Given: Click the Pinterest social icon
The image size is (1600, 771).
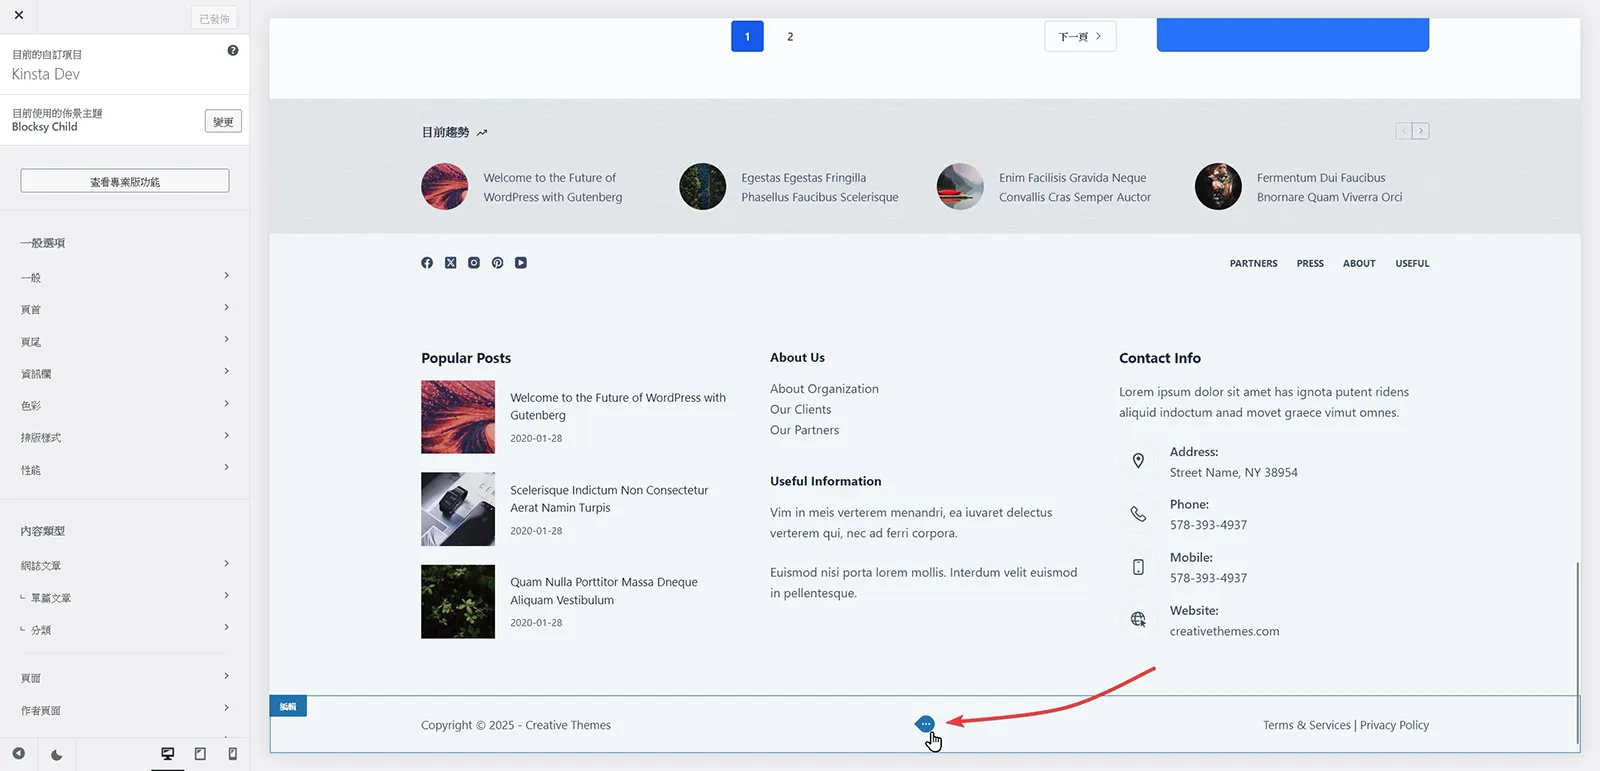Looking at the screenshot, I should (x=497, y=263).
